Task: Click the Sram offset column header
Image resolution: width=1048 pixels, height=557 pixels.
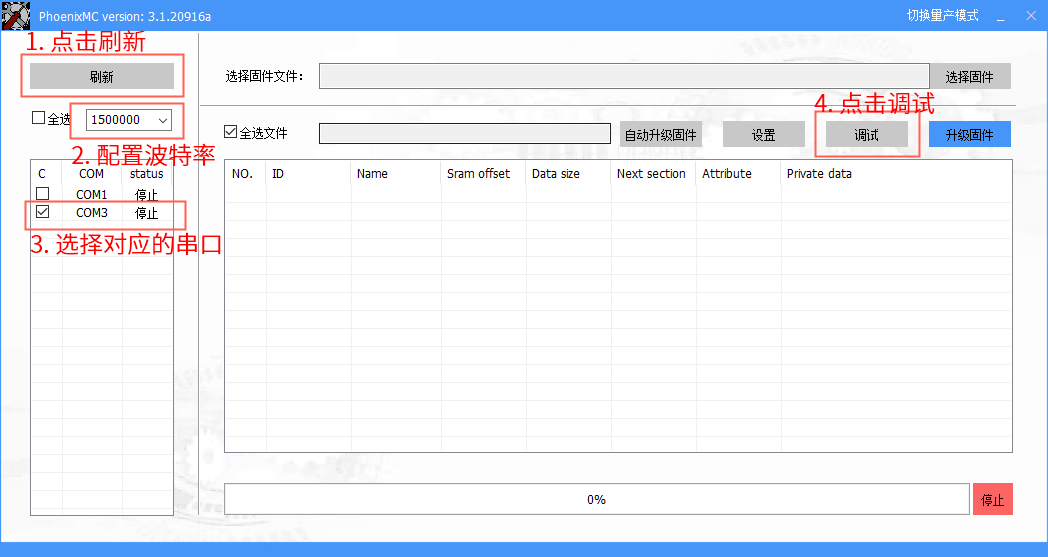Action: click(478, 174)
